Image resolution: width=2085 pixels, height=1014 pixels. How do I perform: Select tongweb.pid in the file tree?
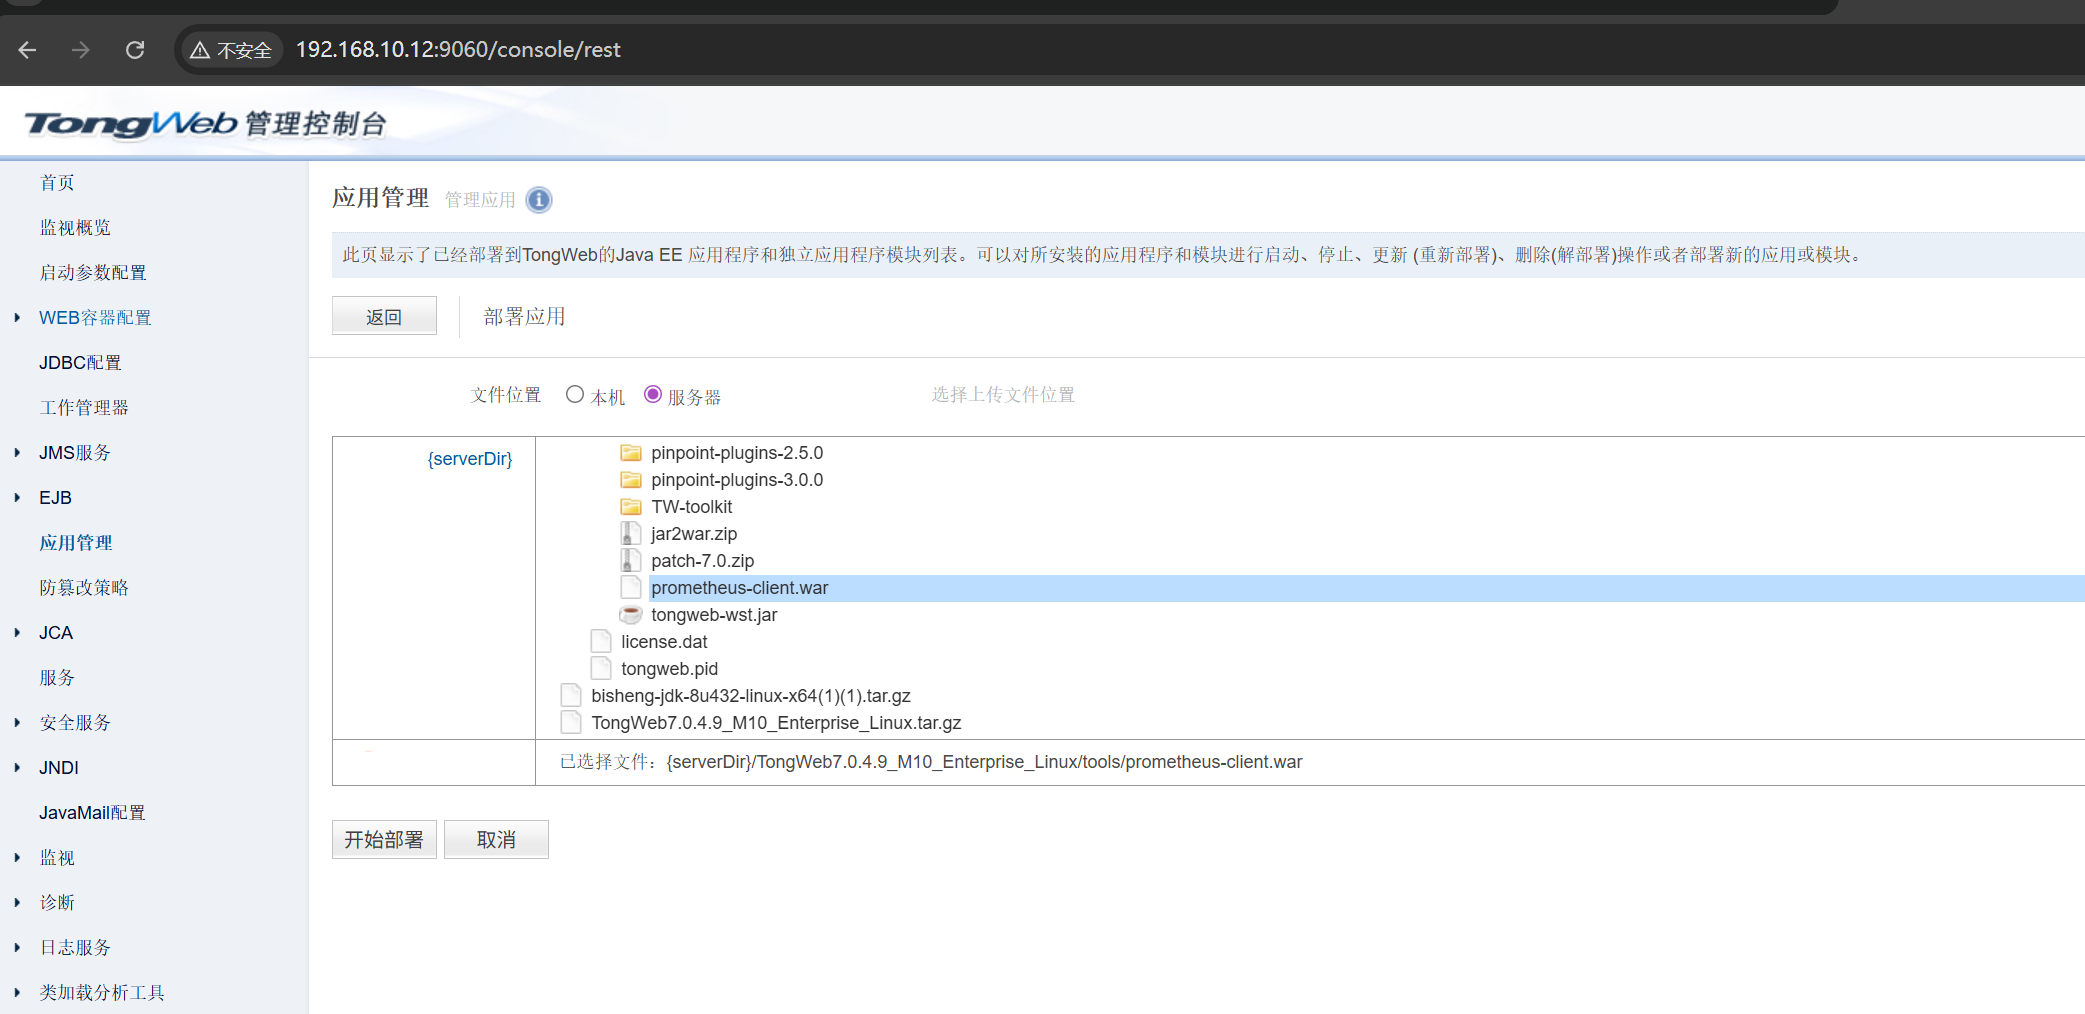[670, 669]
